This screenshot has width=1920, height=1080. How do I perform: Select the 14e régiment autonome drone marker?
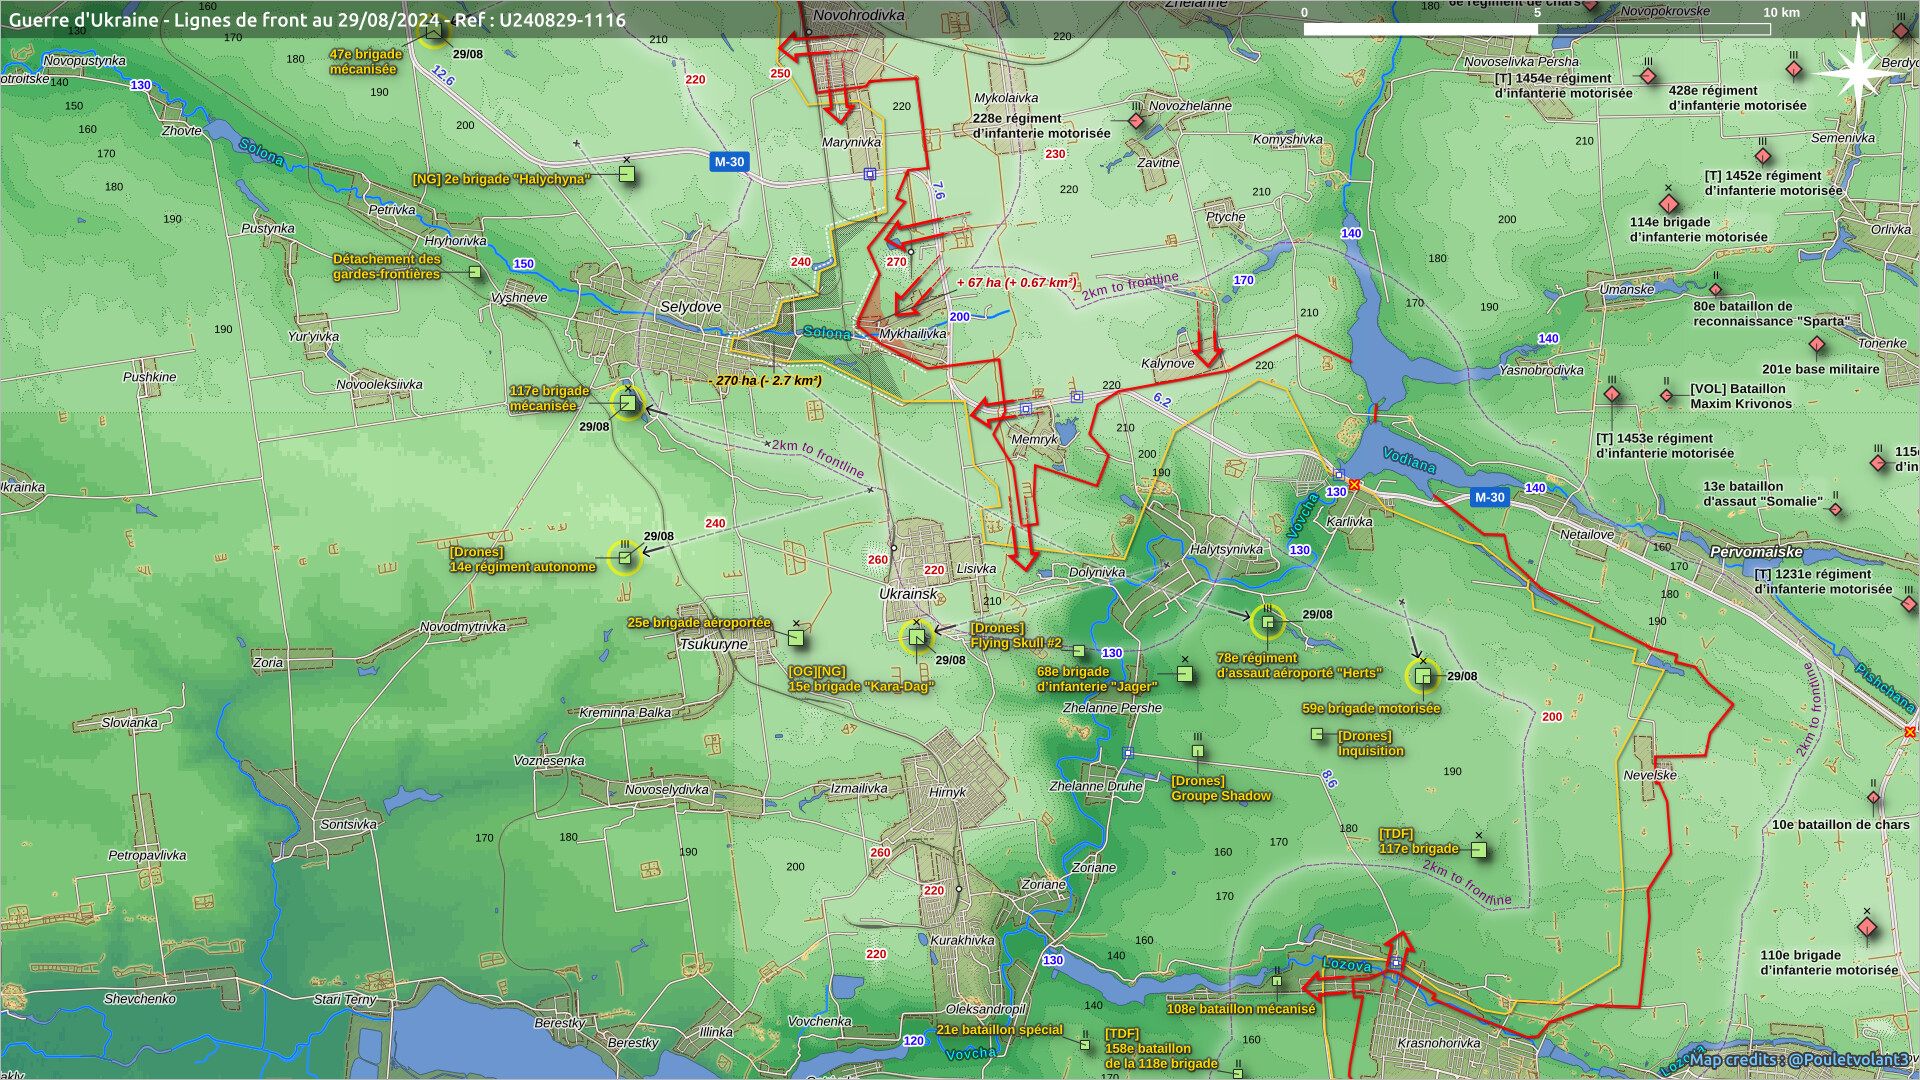625,558
